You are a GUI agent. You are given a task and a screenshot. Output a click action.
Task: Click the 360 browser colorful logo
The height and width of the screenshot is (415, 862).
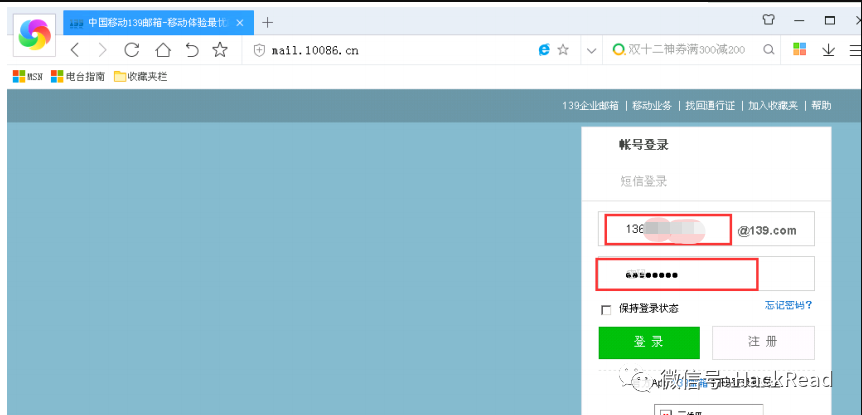pos(34,35)
